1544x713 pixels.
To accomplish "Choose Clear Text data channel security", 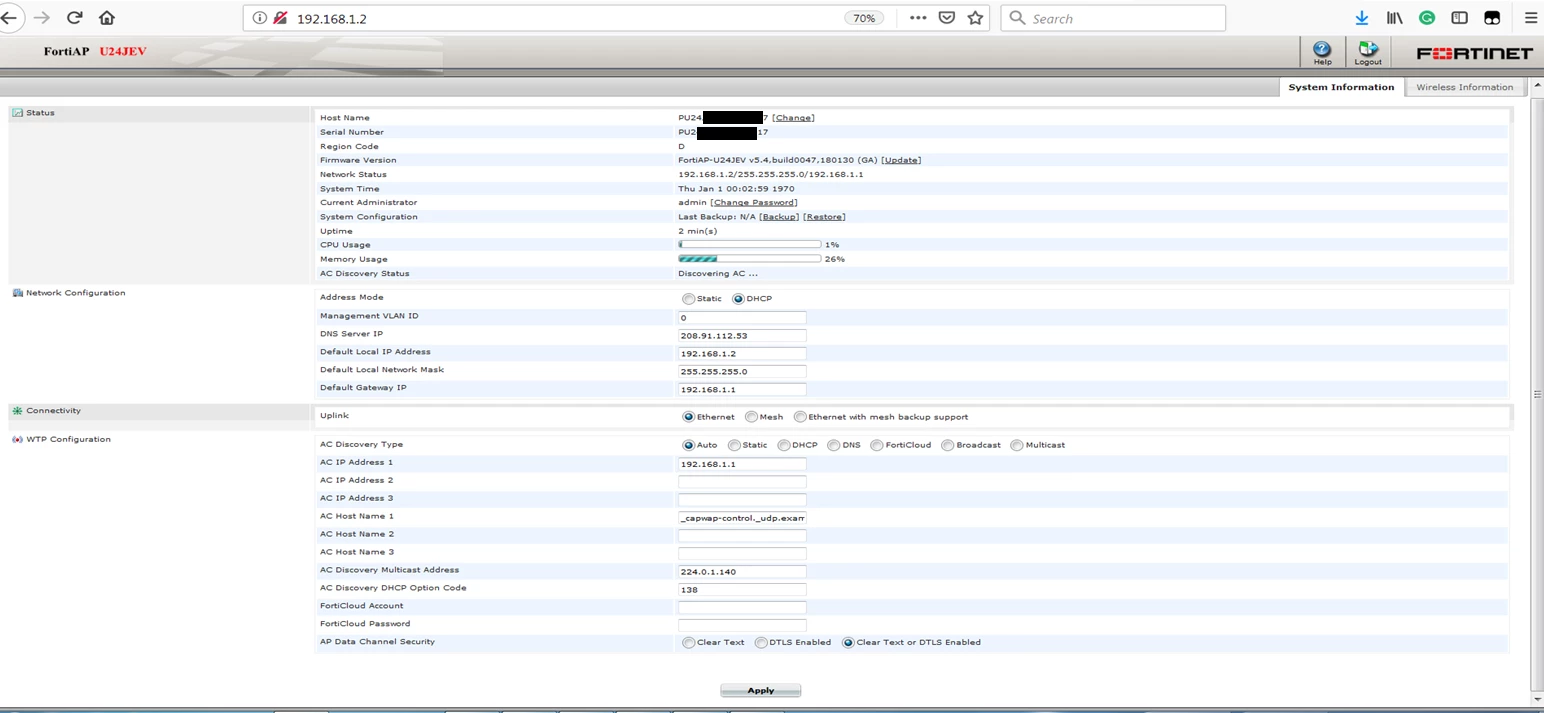I will [688, 643].
